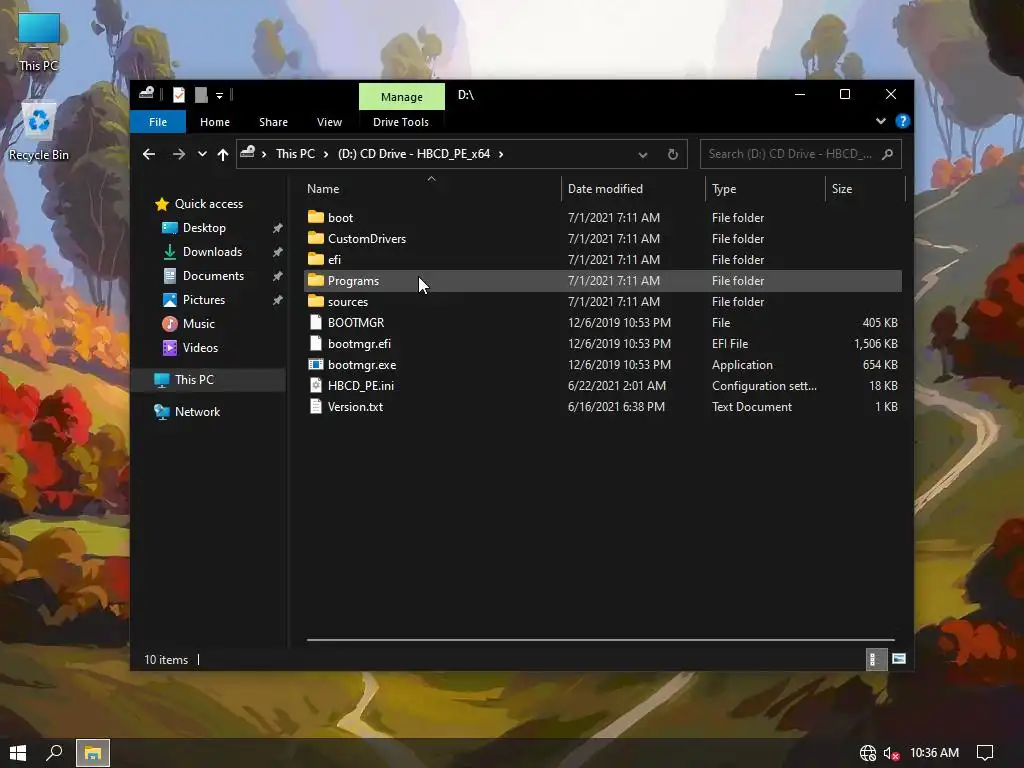Switch to Large icons view layout
The height and width of the screenshot is (768, 1024).
pos(899,659)
